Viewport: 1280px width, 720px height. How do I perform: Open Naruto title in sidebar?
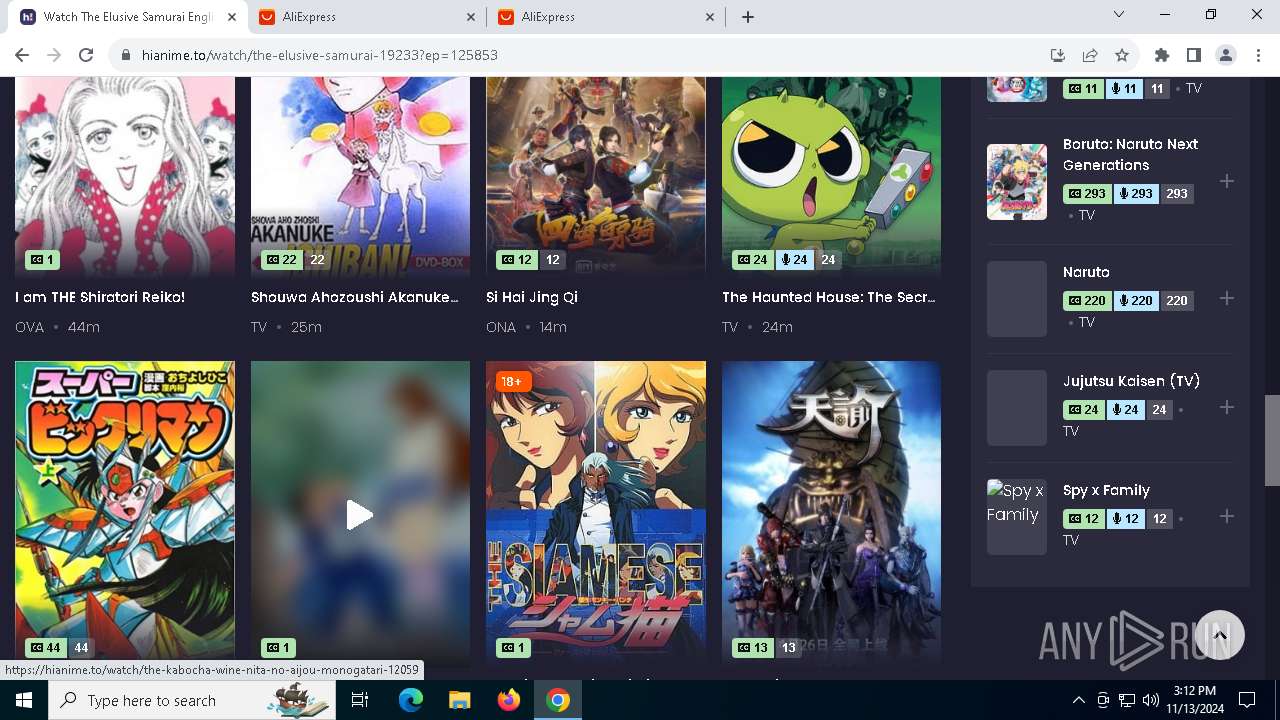tap(1086, 272)
